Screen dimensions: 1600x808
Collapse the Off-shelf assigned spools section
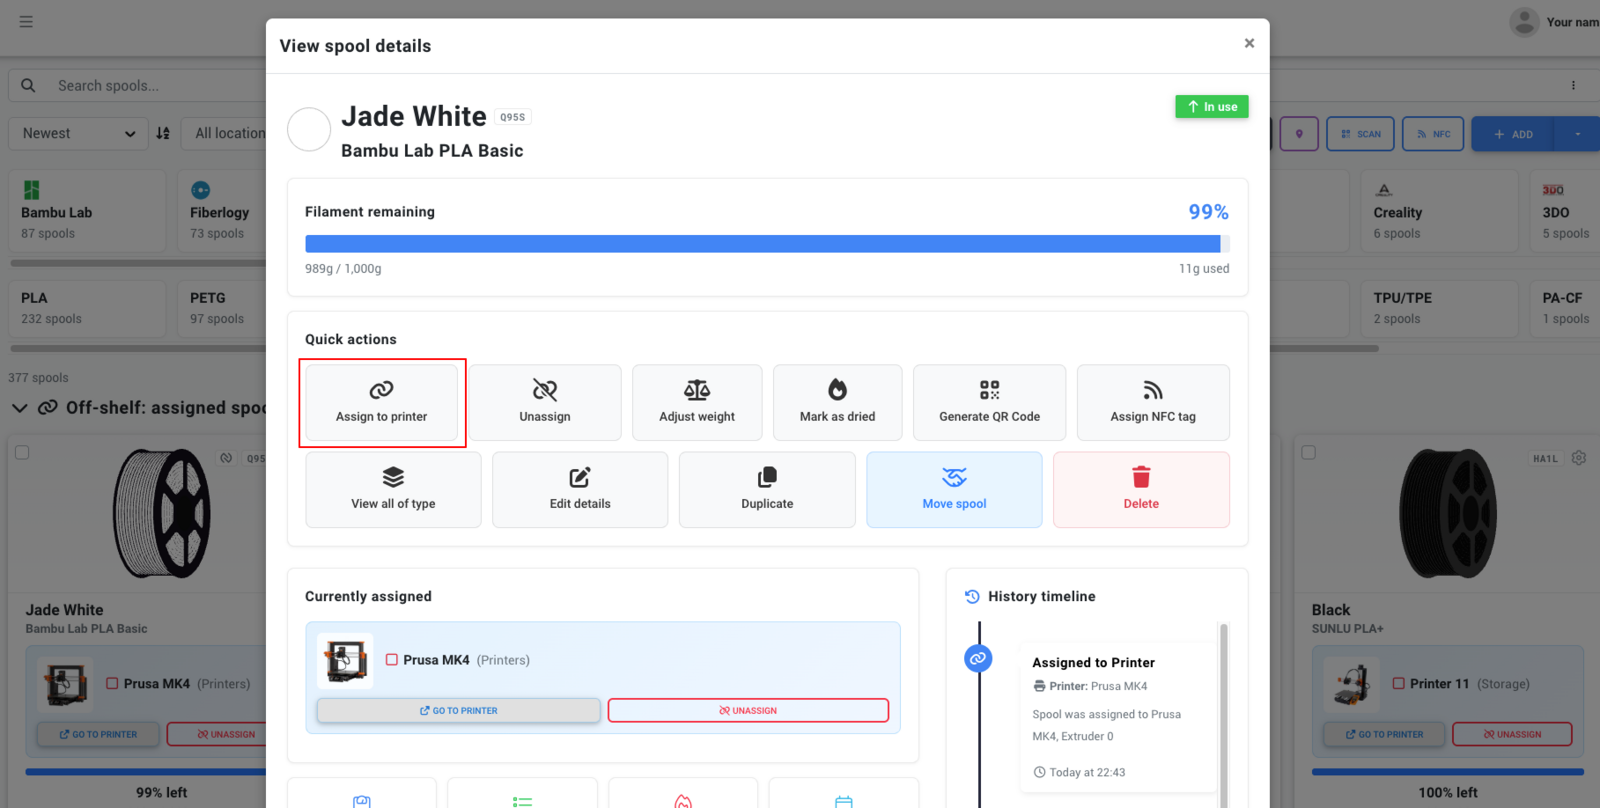[x=19, y=408]
